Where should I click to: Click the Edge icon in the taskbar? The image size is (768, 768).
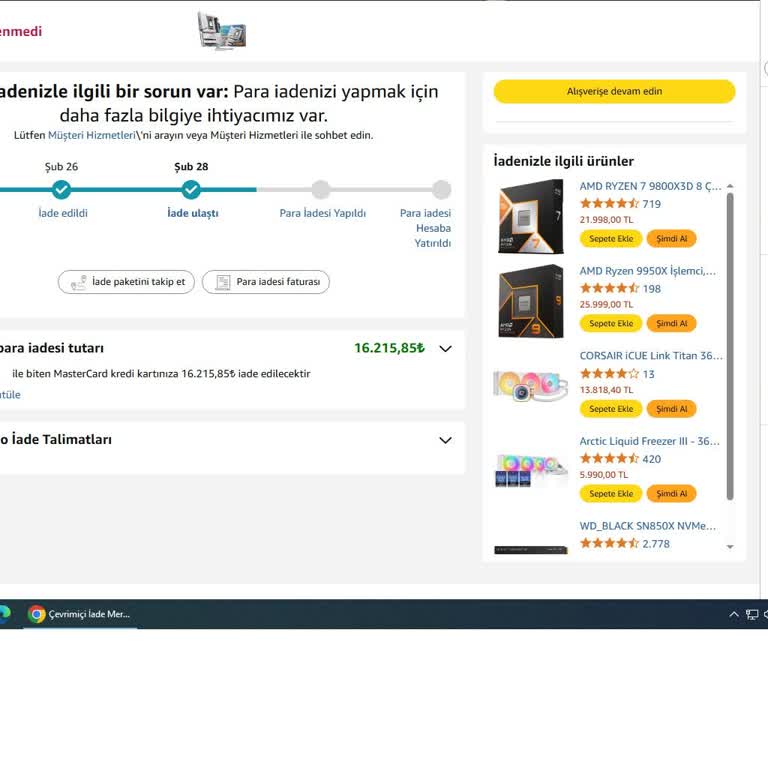(x=4, y=614)
